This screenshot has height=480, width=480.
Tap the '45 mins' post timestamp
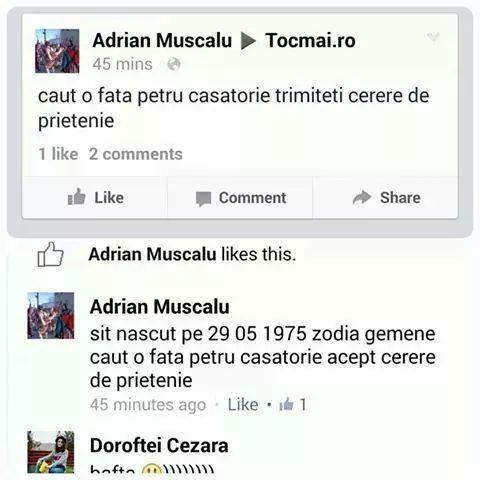122,64
